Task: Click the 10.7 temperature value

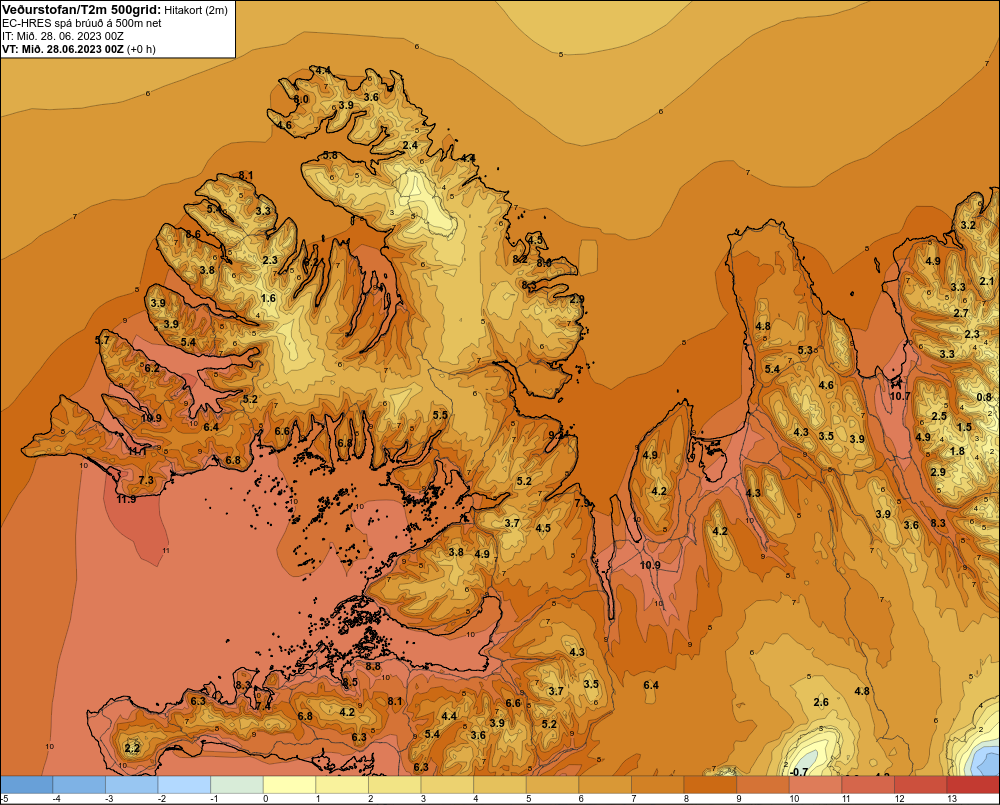Action: pyautogui.click(x=900, y=396)
